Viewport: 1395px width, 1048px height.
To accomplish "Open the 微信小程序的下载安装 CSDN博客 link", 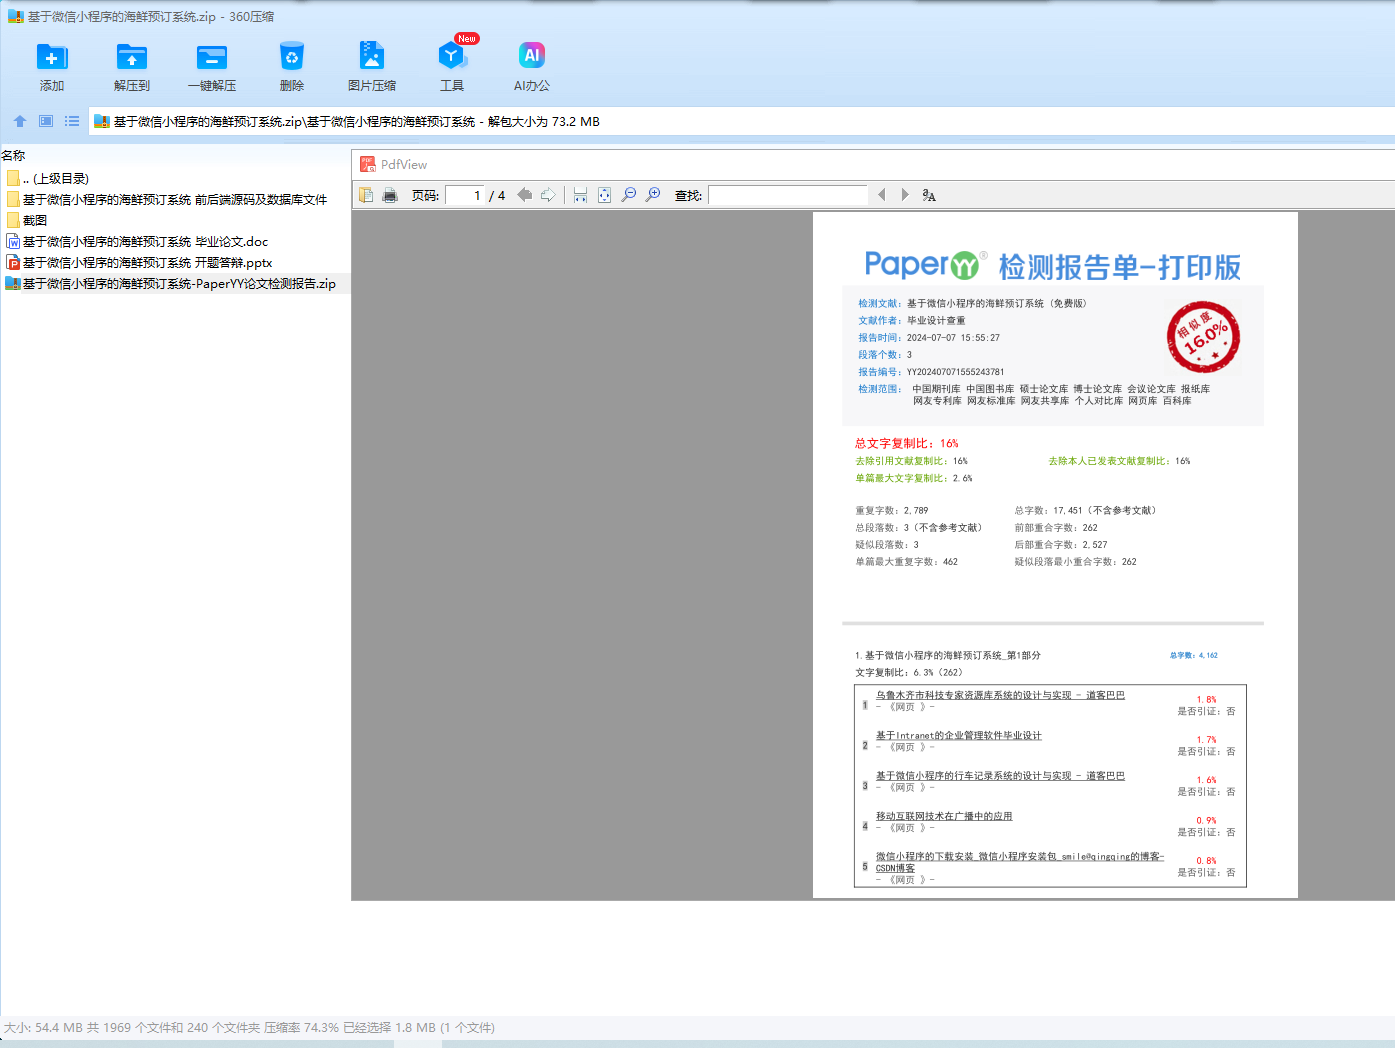I will (1019, 862).
